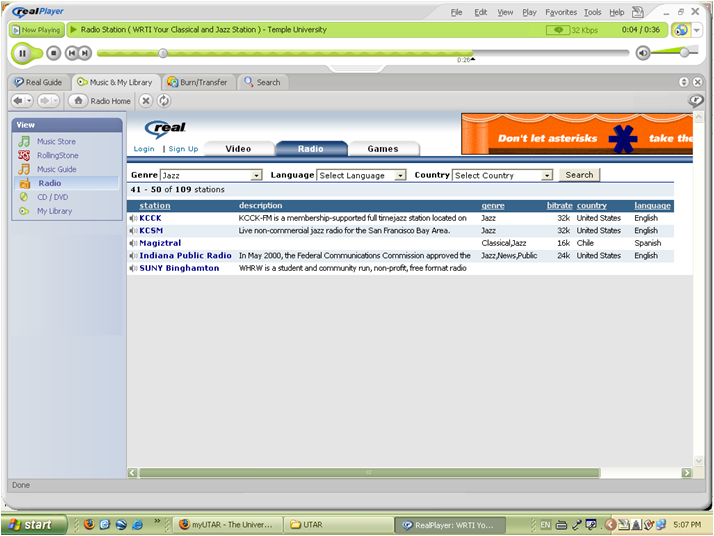The width and height of the screenshot is (714, 536).
Task: Open the Play menu
Action: (x=529, y=12)
